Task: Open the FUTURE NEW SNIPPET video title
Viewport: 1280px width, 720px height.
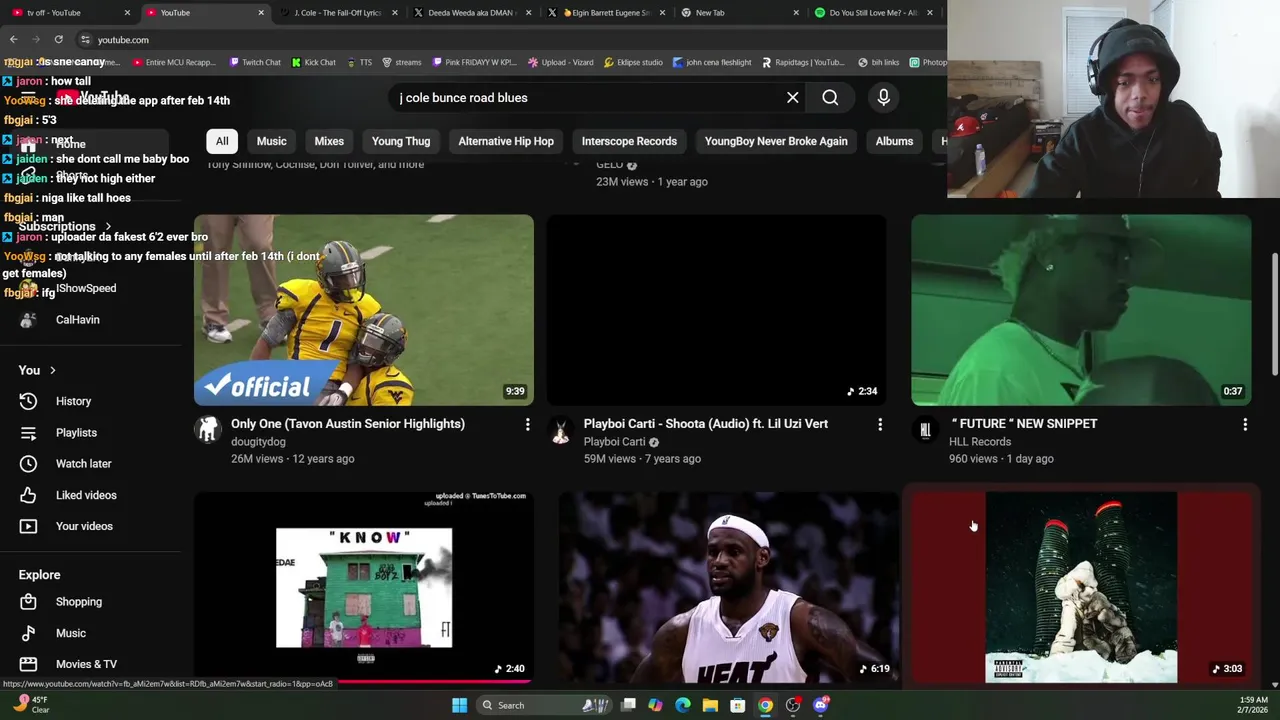Action: click(x=1023, y=424)
